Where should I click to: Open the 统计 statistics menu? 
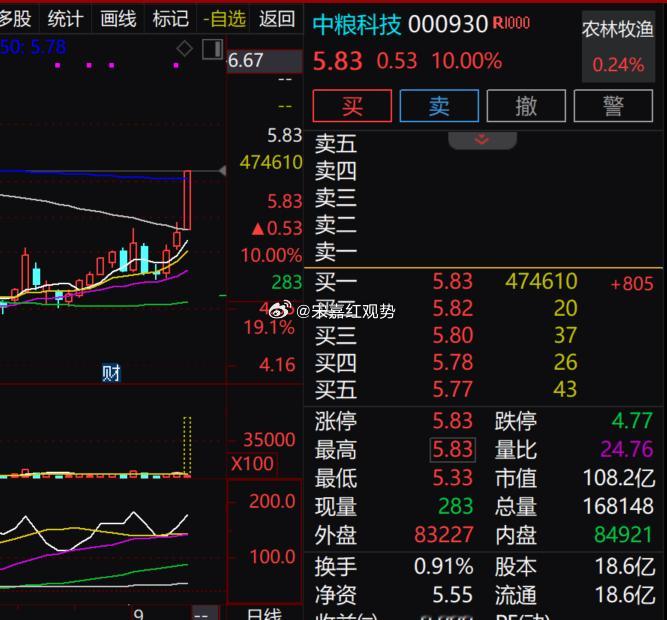point(65,19)
